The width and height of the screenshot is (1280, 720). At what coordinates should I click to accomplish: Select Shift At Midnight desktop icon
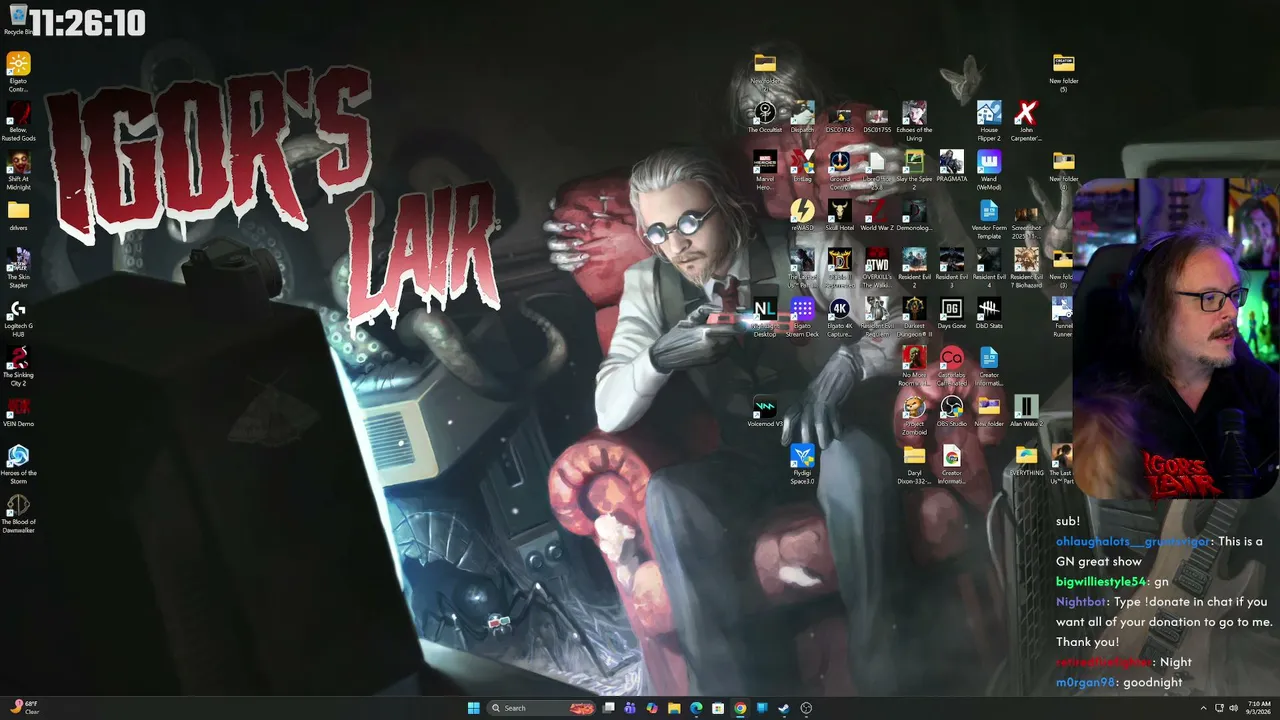[x=18, y=170]
